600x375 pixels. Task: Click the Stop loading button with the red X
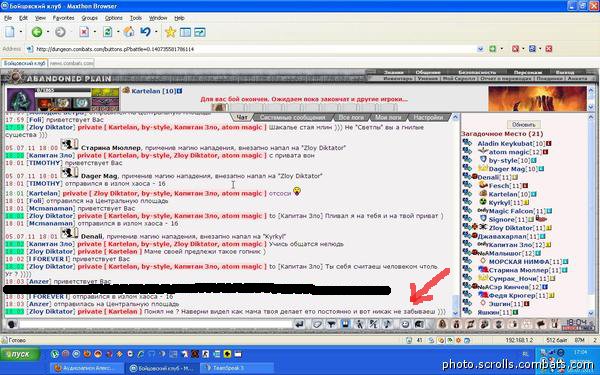84,32
